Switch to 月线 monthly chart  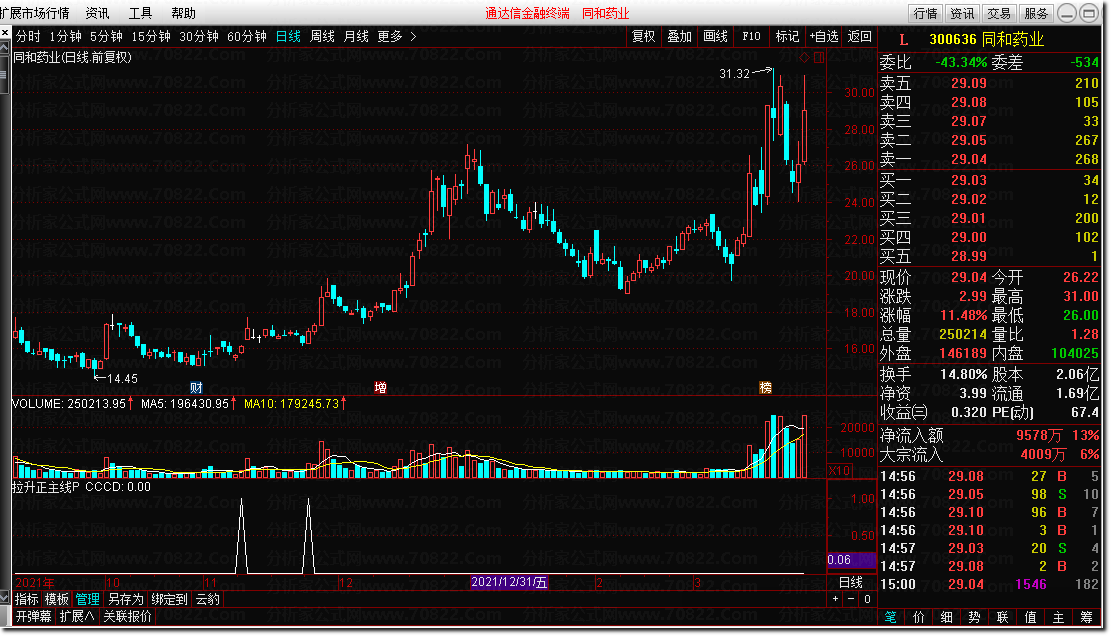[356, 36]
